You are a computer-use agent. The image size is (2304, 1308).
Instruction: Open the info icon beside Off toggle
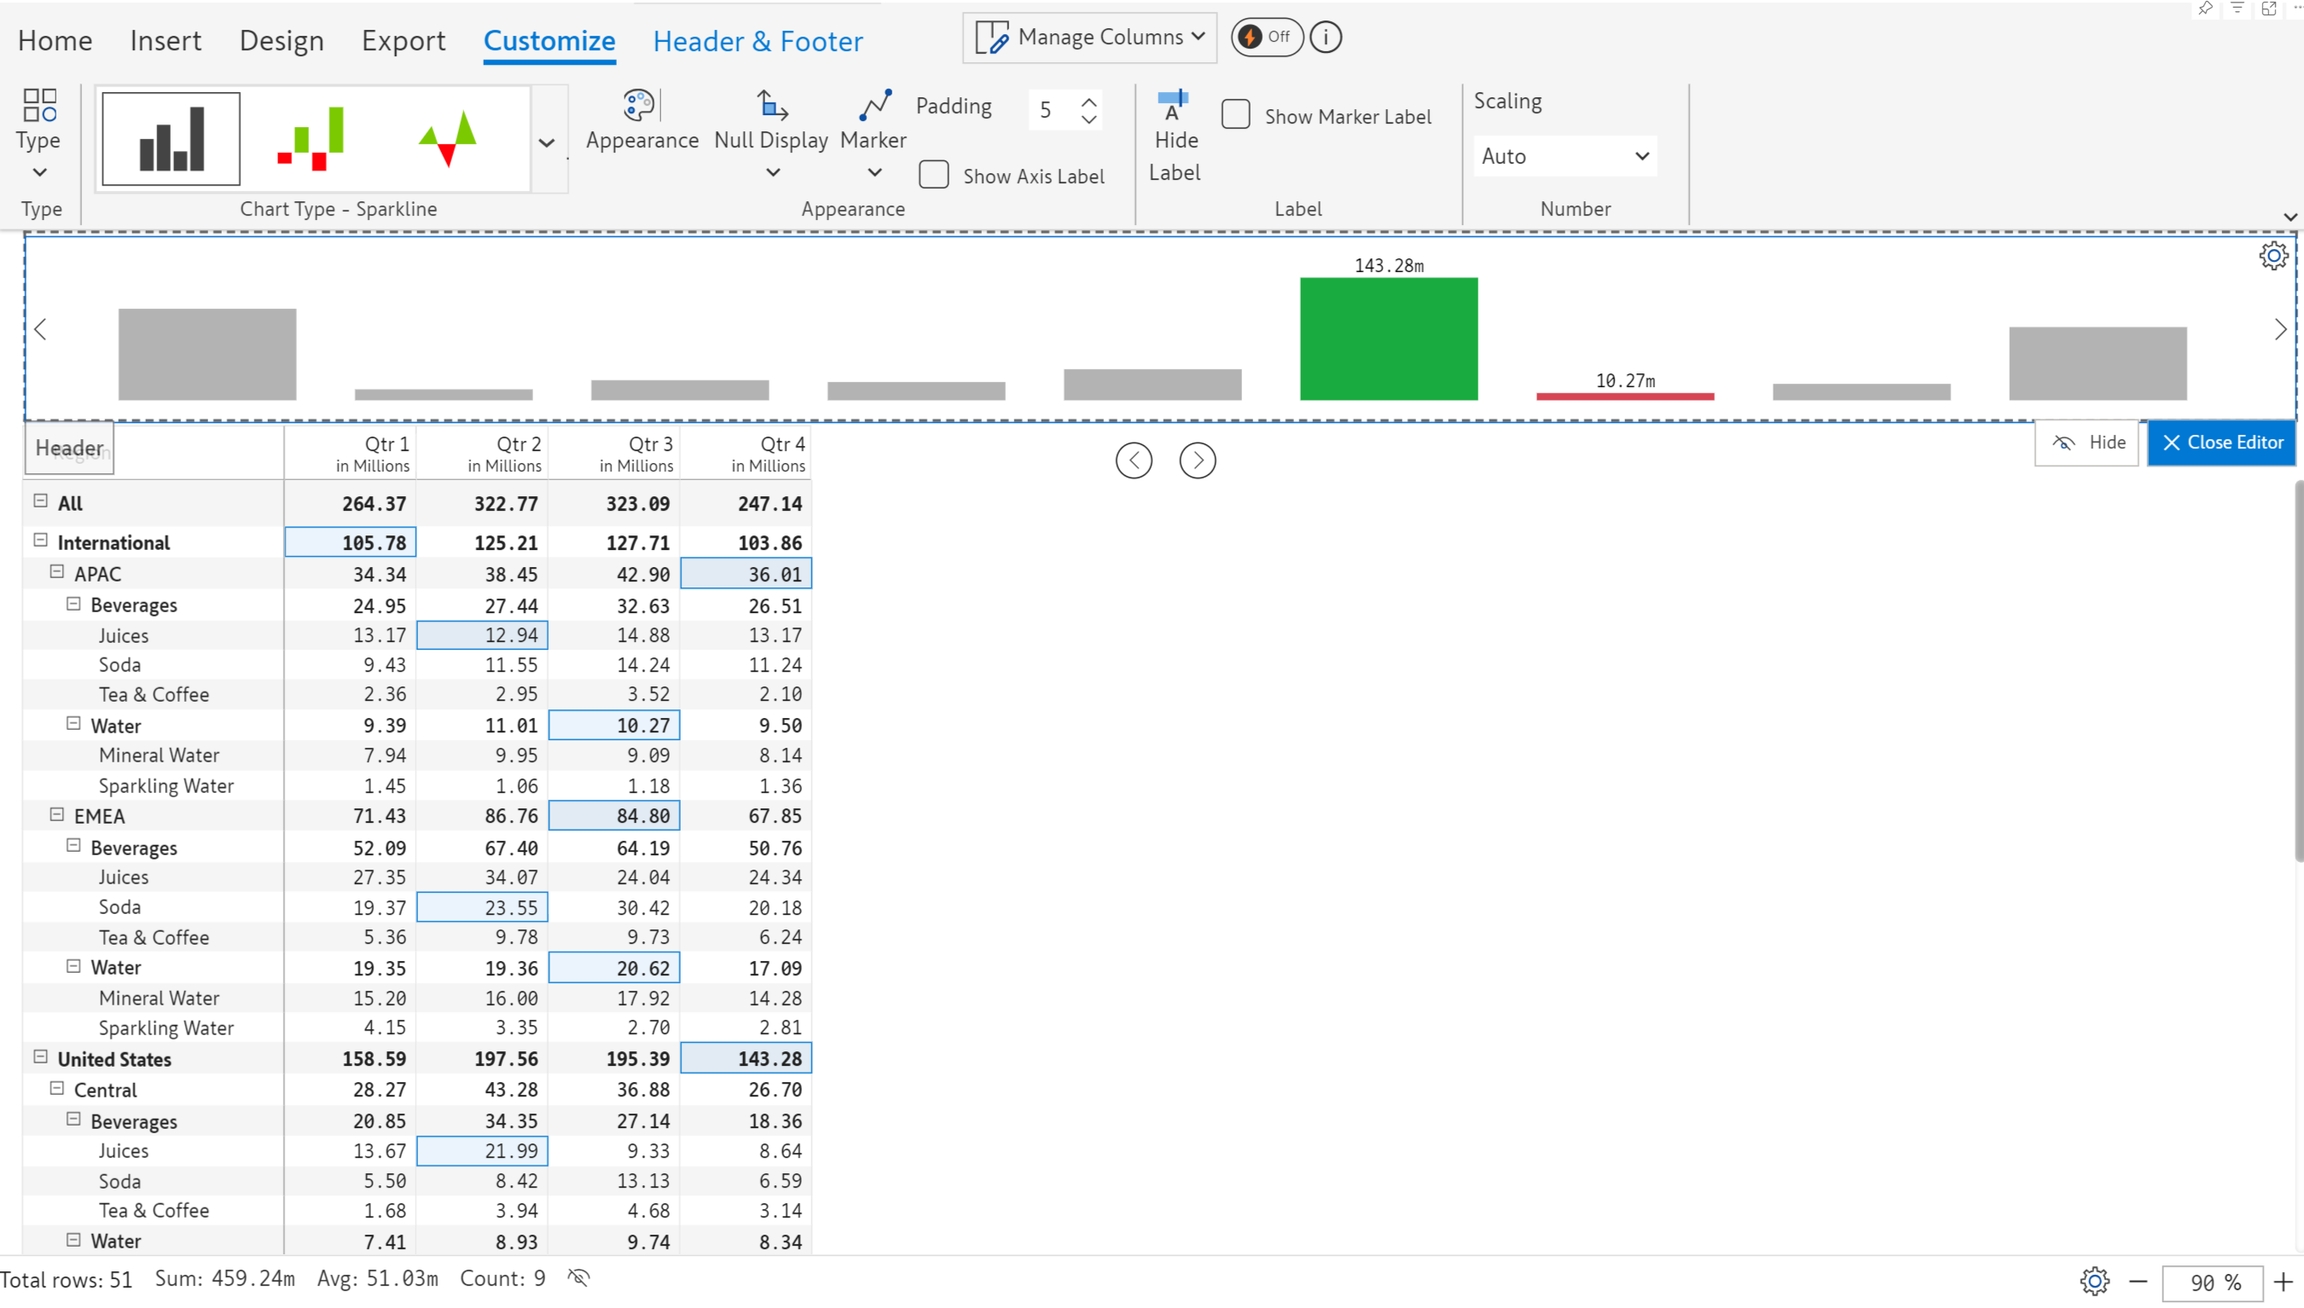coord(1326,38)
